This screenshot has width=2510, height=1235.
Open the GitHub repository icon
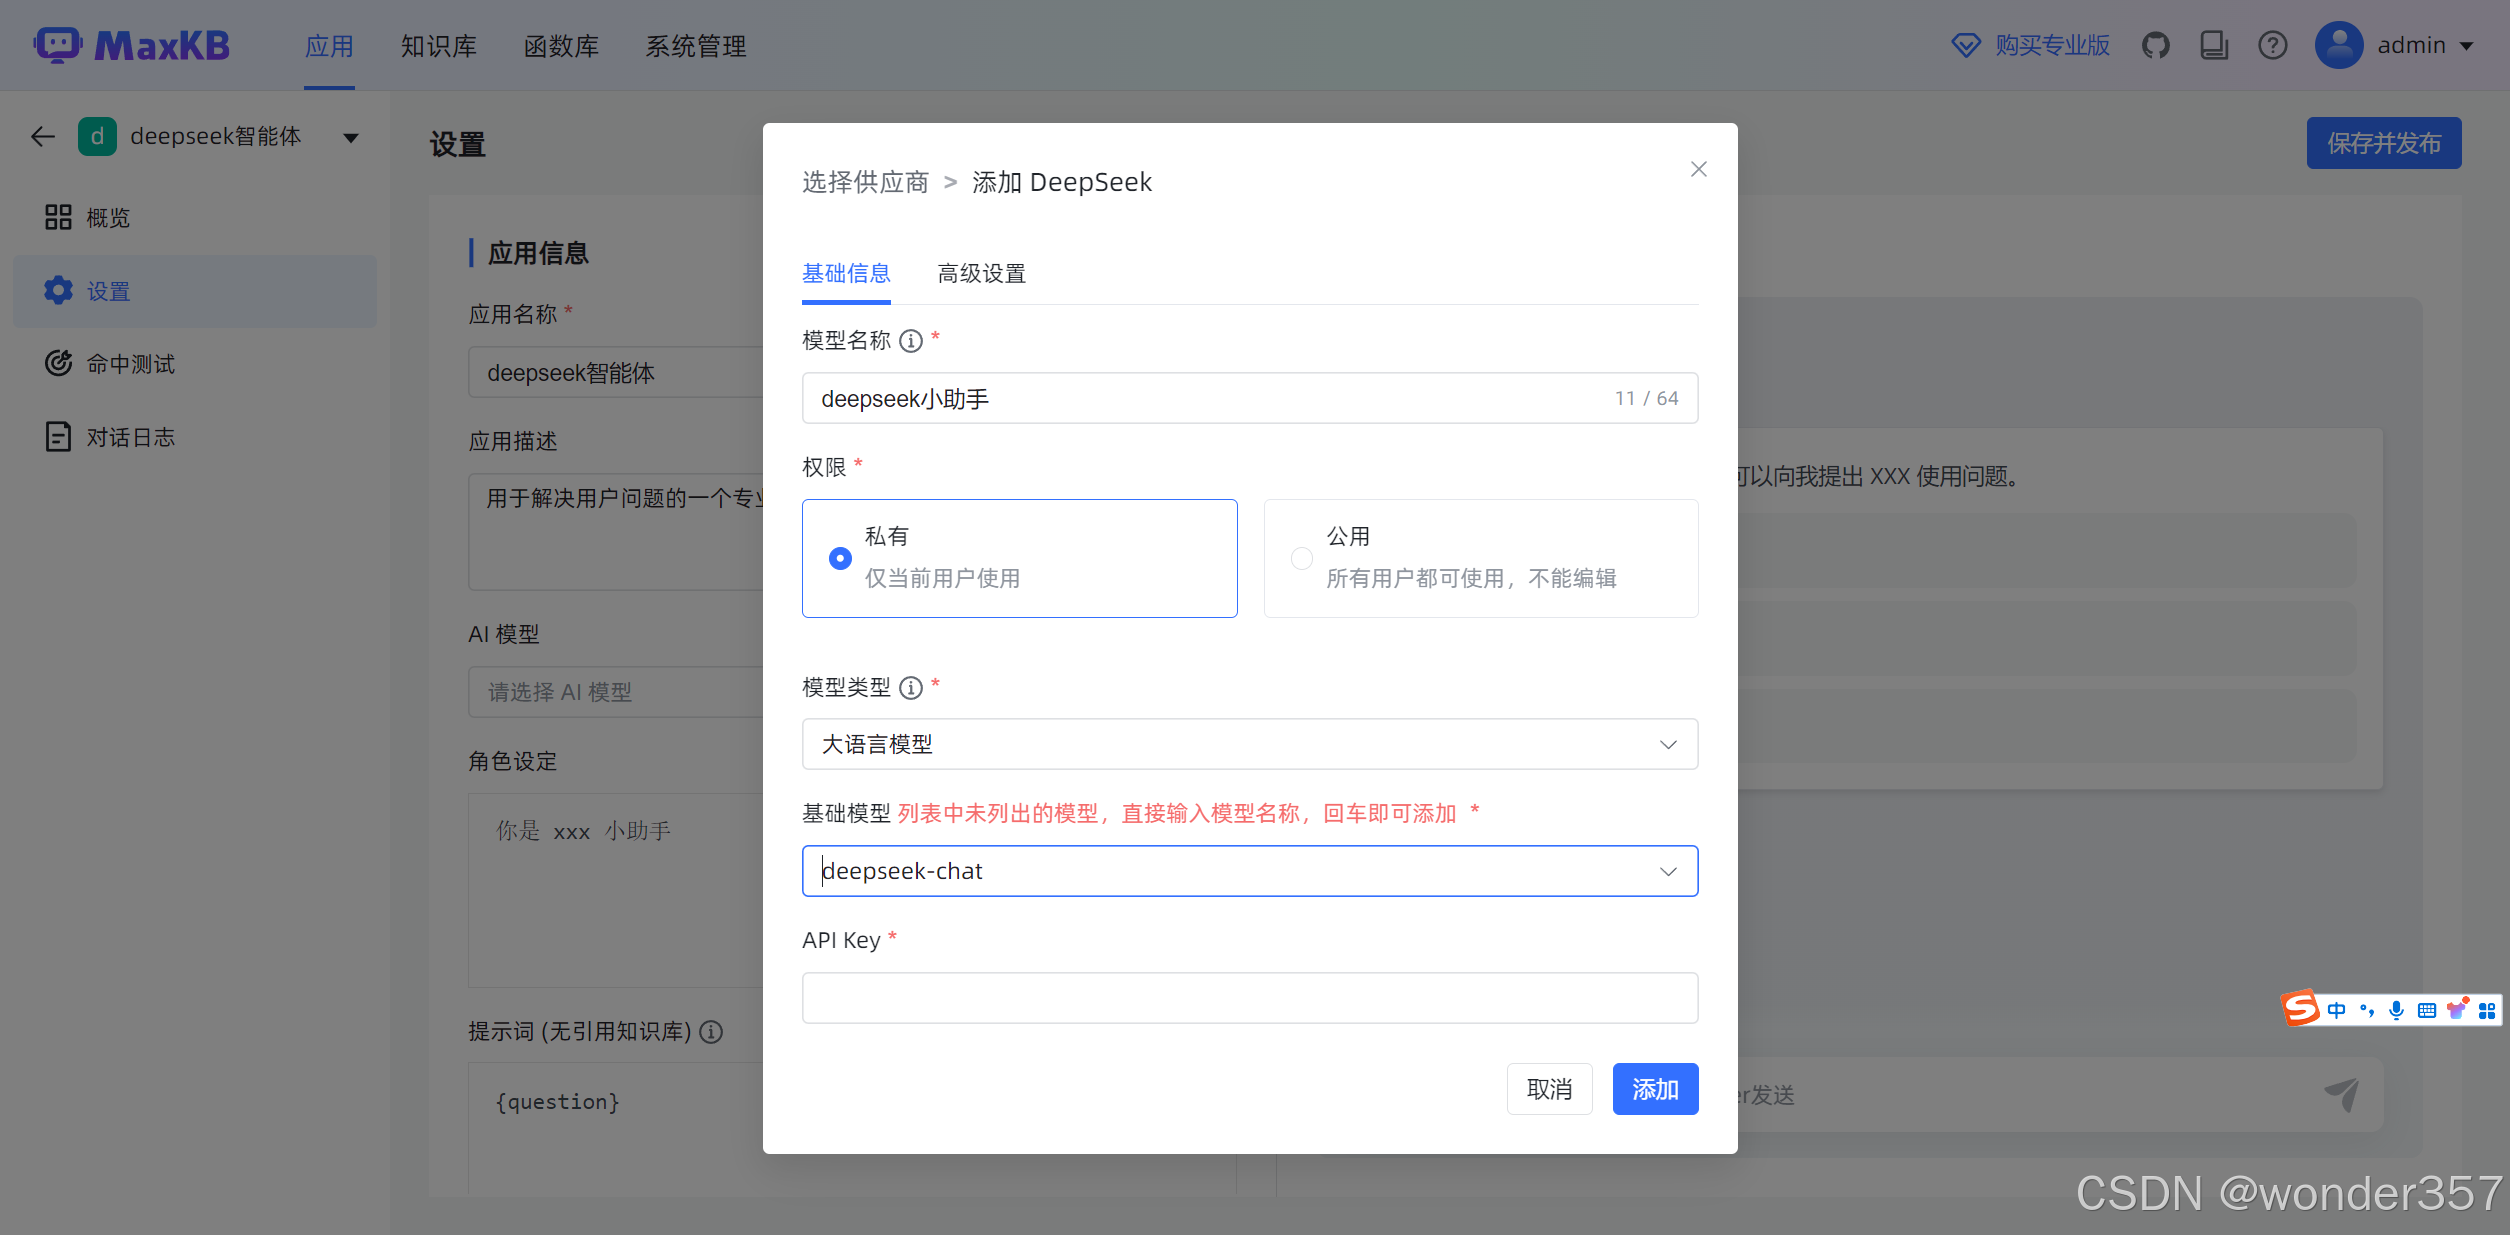pyautogui.click(x=2156, y=44)
